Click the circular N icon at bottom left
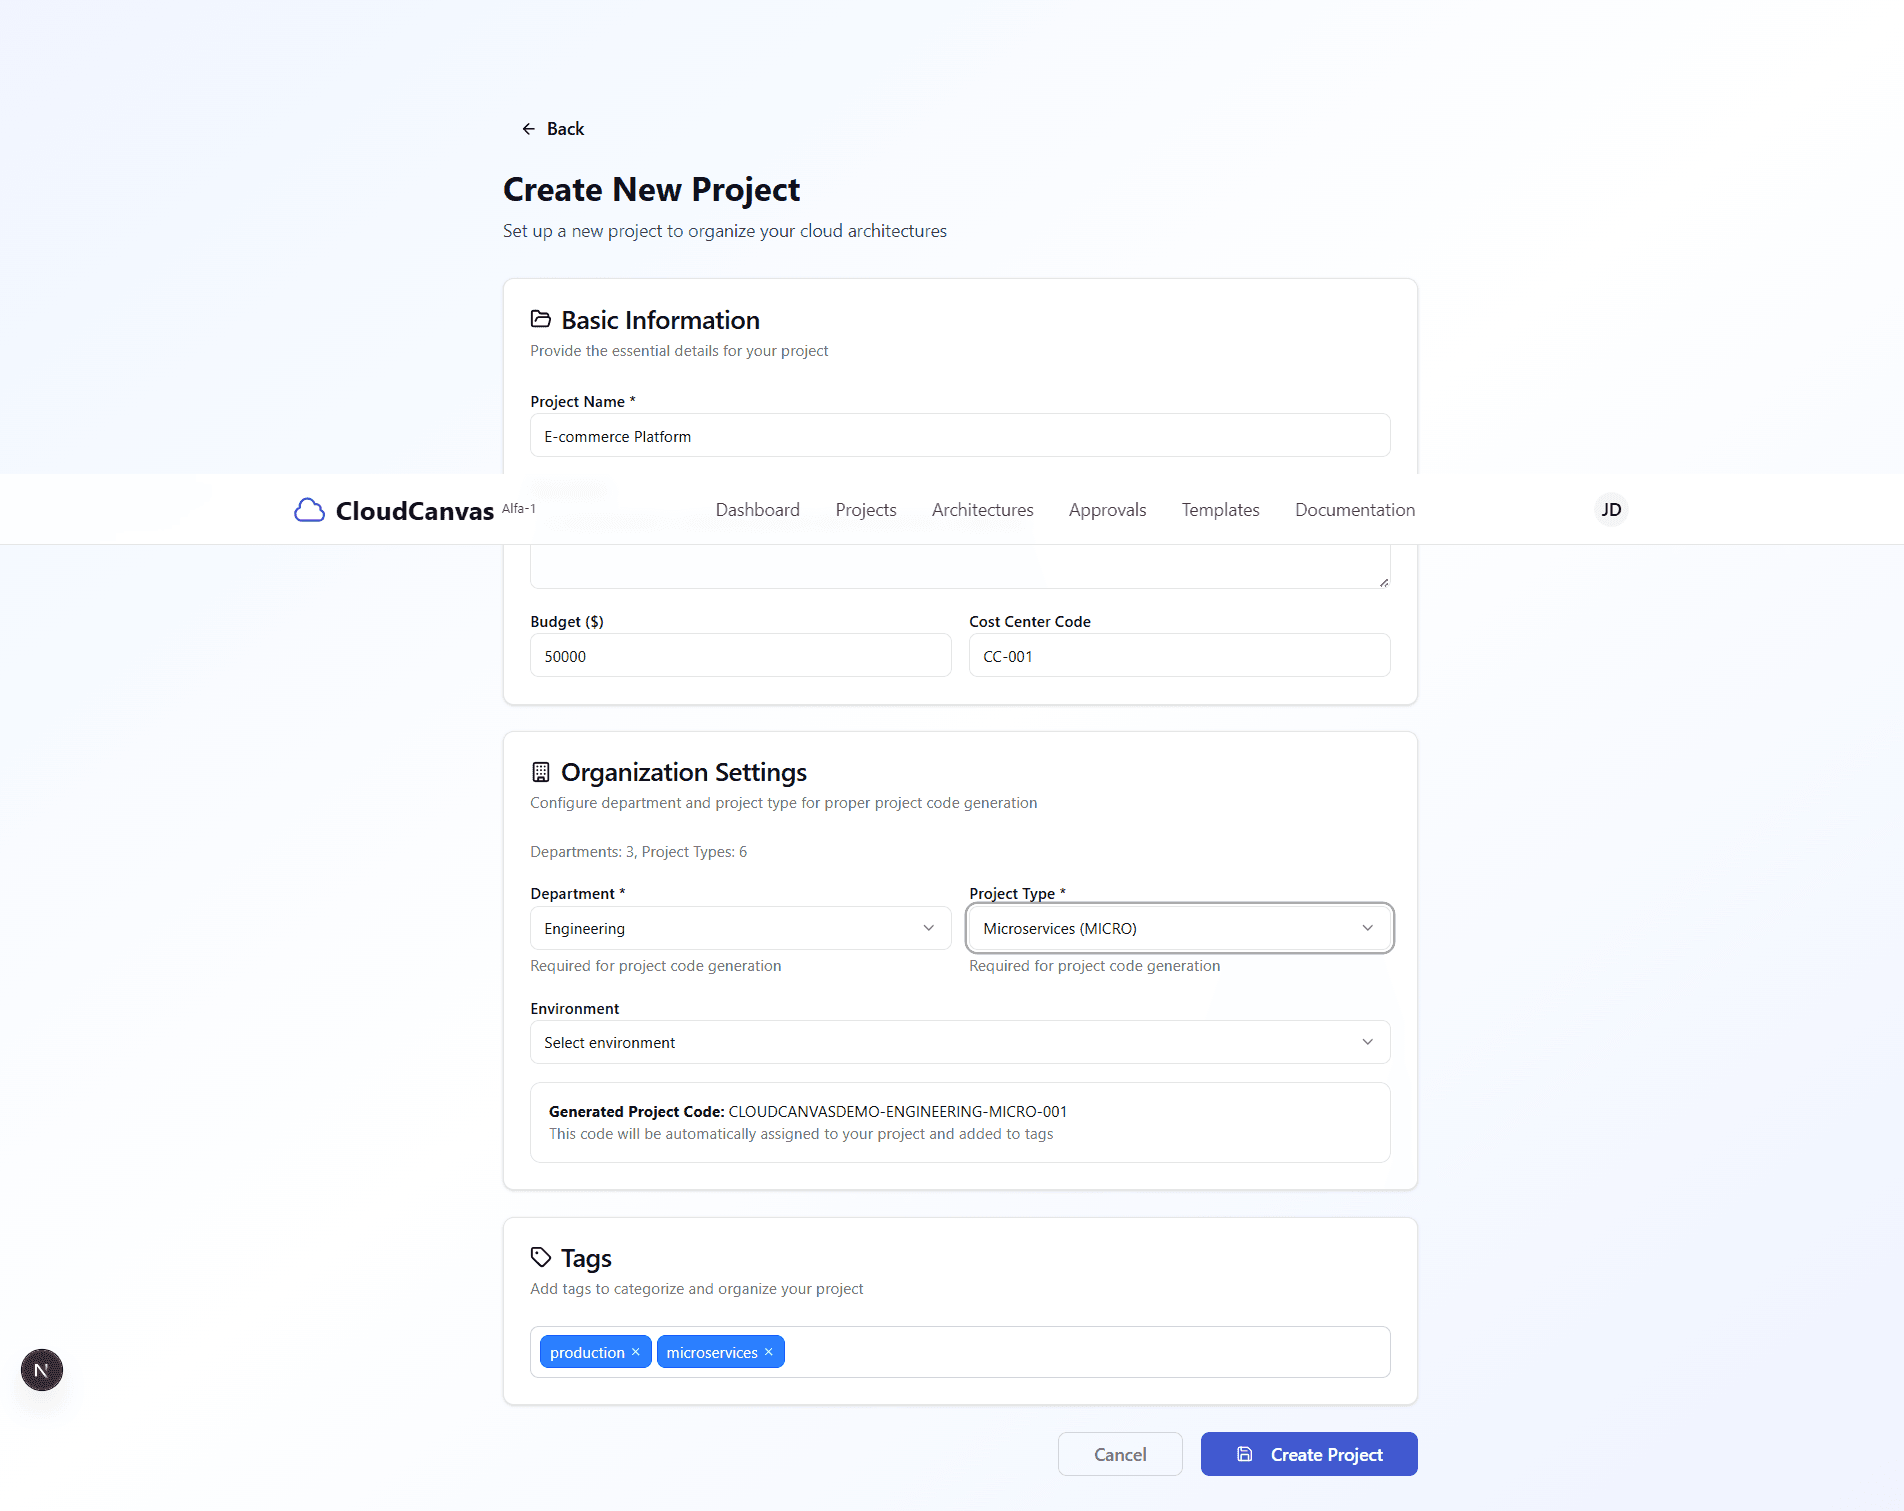 point(41,1369)
